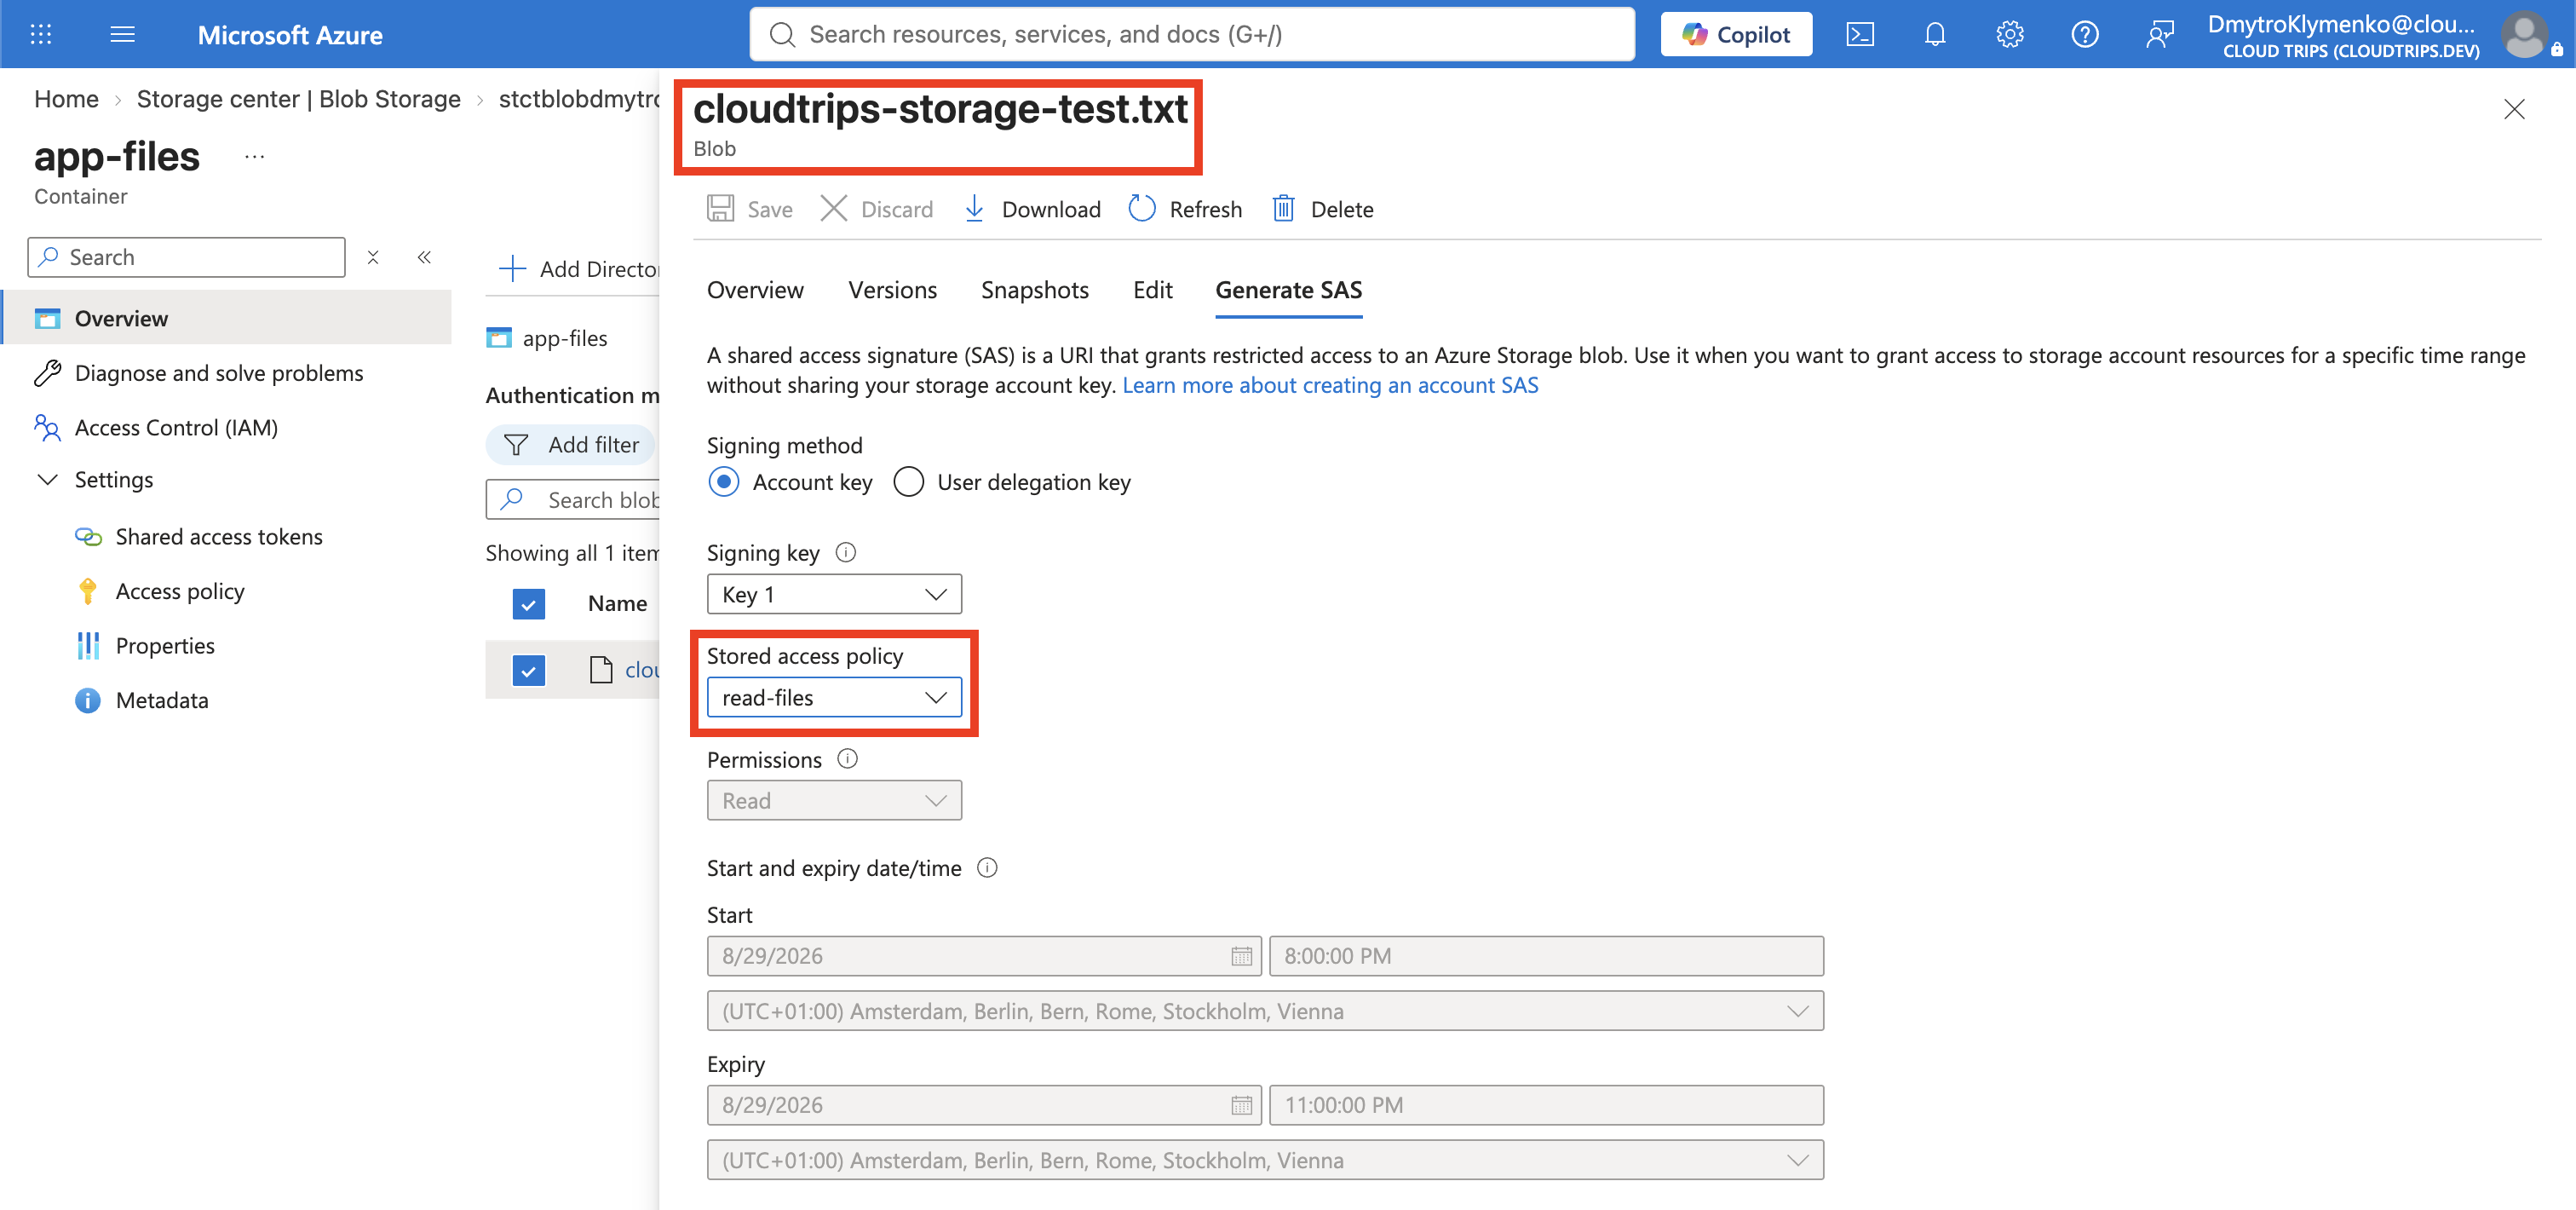Image resolution: width=2576 pixels, height=1210 pixels.
Task: Click the sidebar Search box
Action: (x=186, y=257)
